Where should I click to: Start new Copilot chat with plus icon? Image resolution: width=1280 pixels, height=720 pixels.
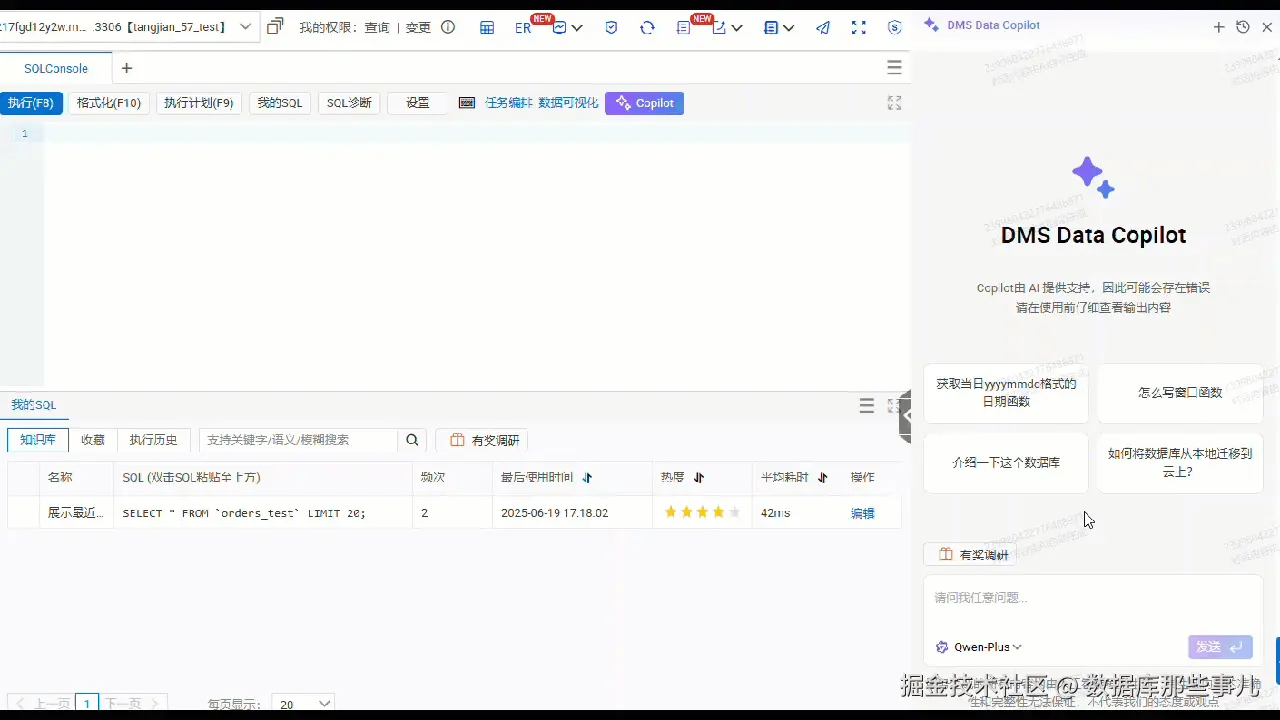coord(1219,27)
